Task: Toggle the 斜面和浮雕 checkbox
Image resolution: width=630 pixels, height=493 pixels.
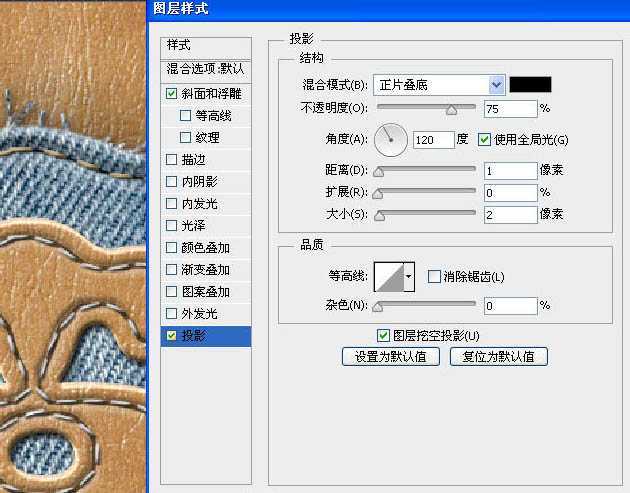Action: (171, 94)
